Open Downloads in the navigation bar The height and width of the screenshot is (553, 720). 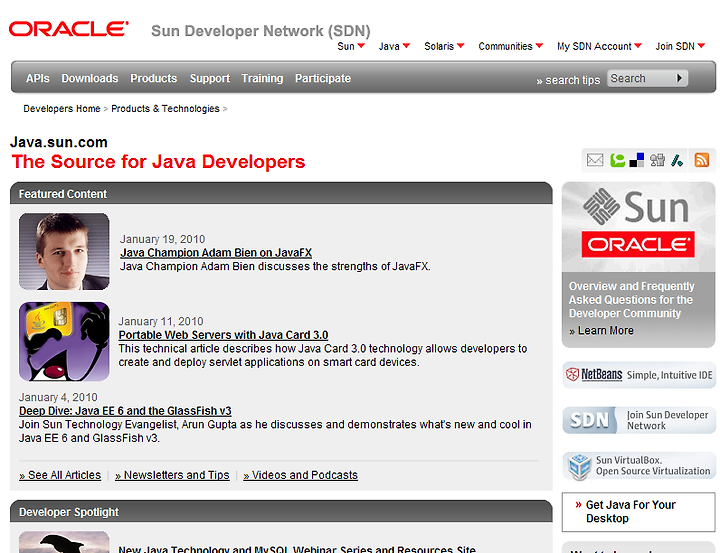(x=90, y=79)
